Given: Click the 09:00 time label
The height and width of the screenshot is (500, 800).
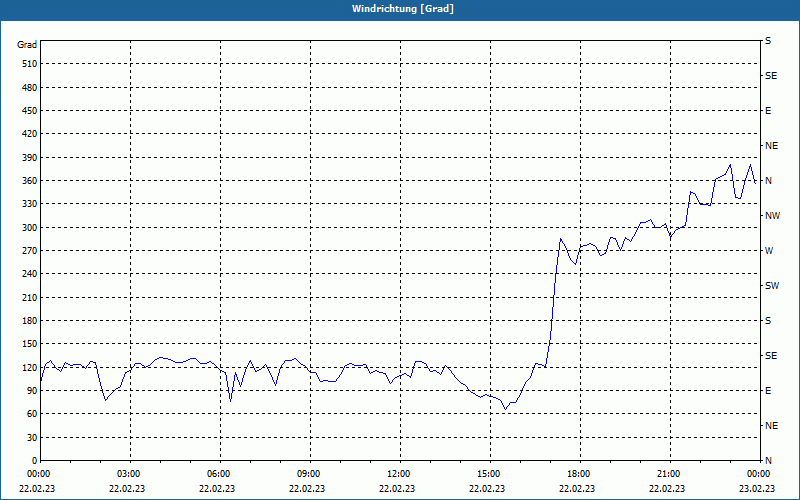Looking at the screenshot, I should 309,474.
